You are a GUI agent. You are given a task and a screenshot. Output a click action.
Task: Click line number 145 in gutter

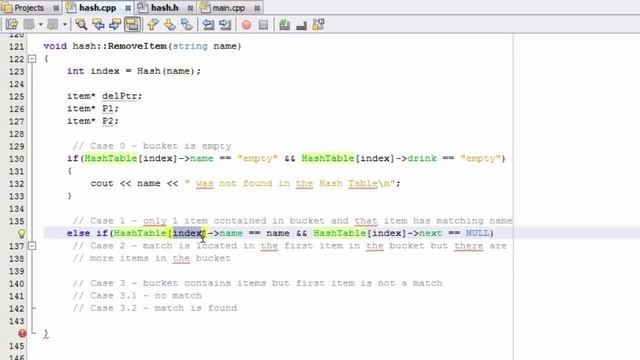16,346
